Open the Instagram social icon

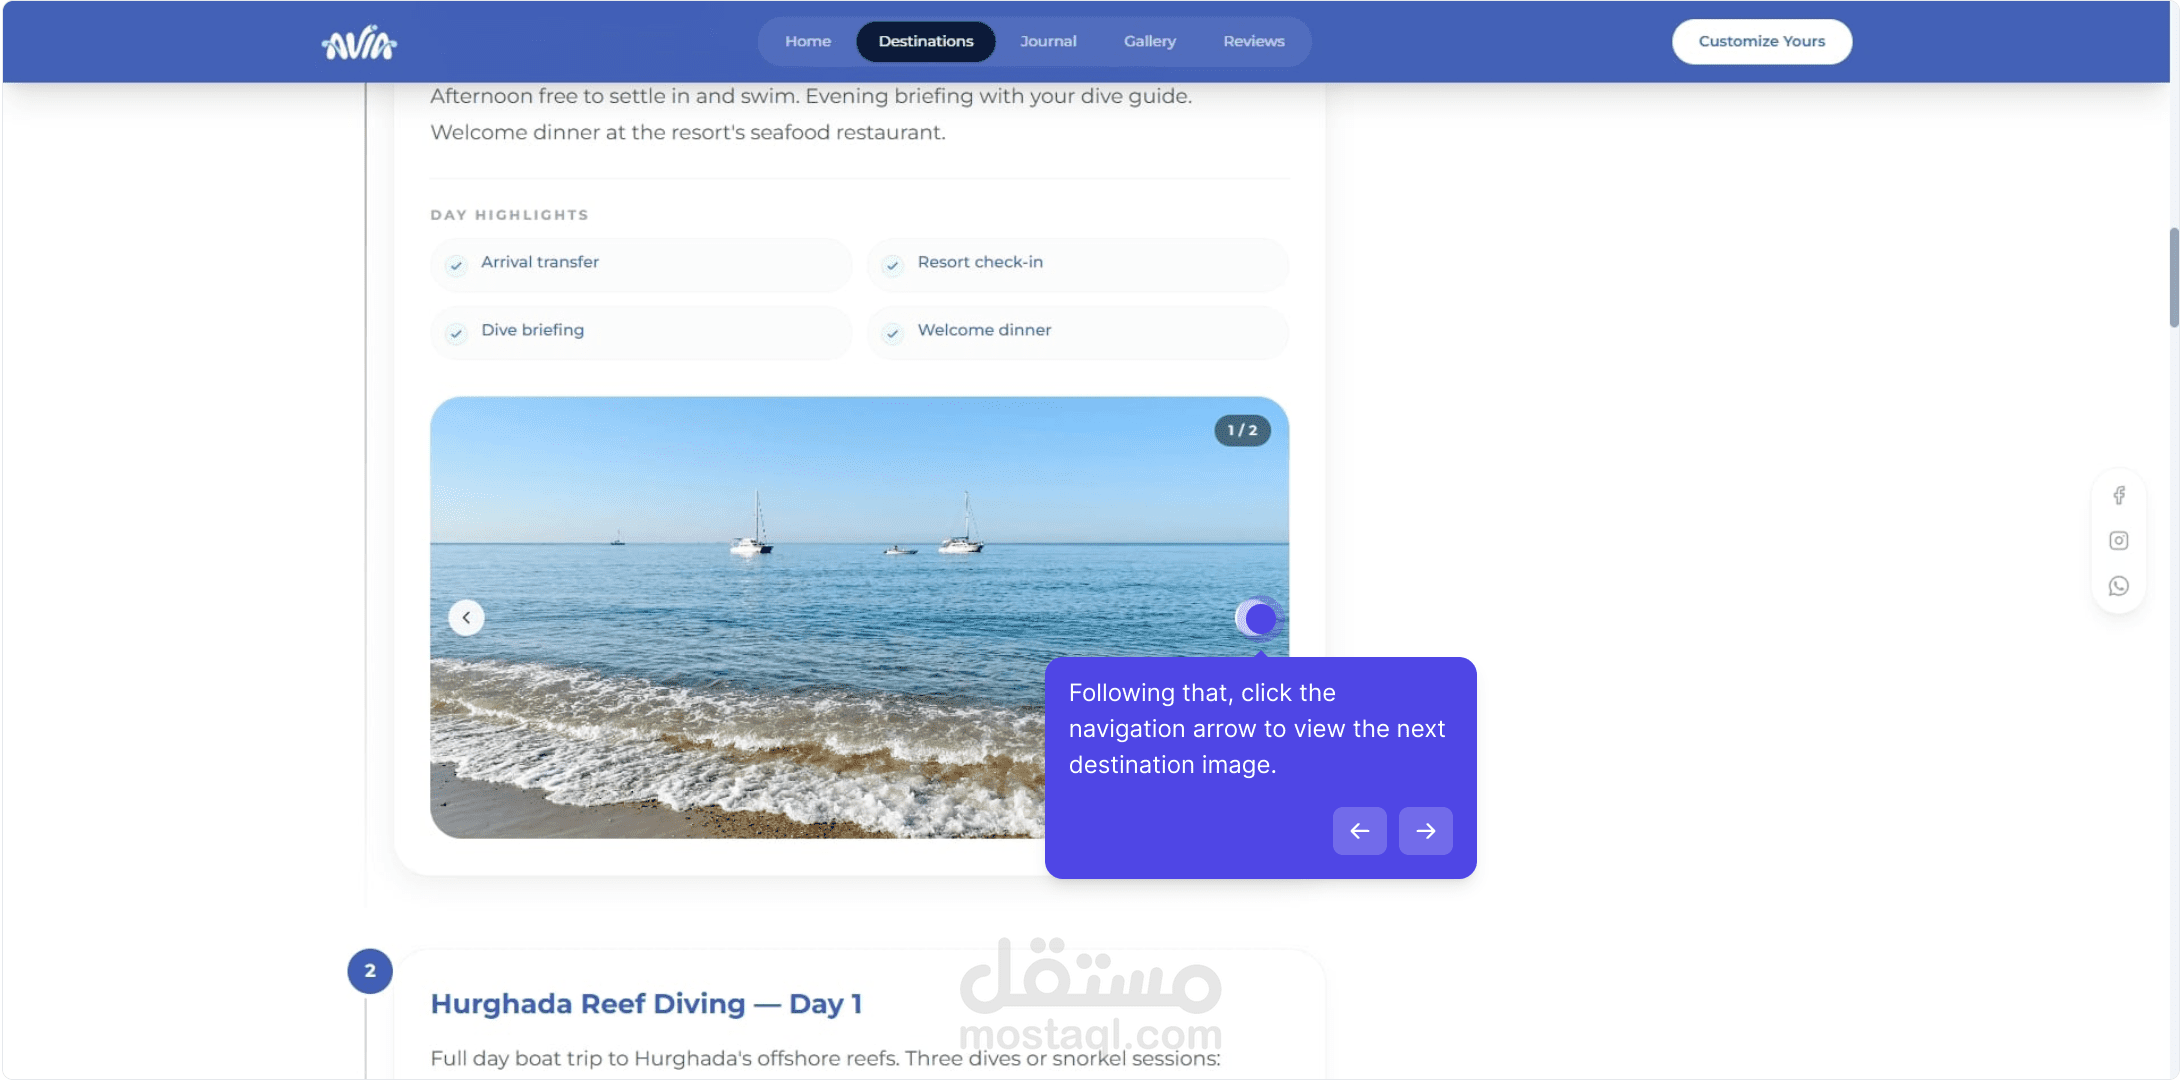2118,541
